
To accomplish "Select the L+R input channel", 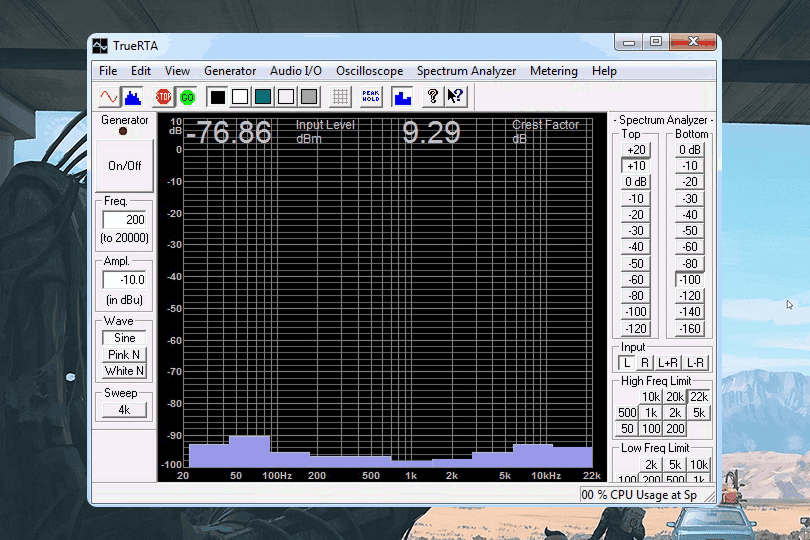I will click(667, 363).
